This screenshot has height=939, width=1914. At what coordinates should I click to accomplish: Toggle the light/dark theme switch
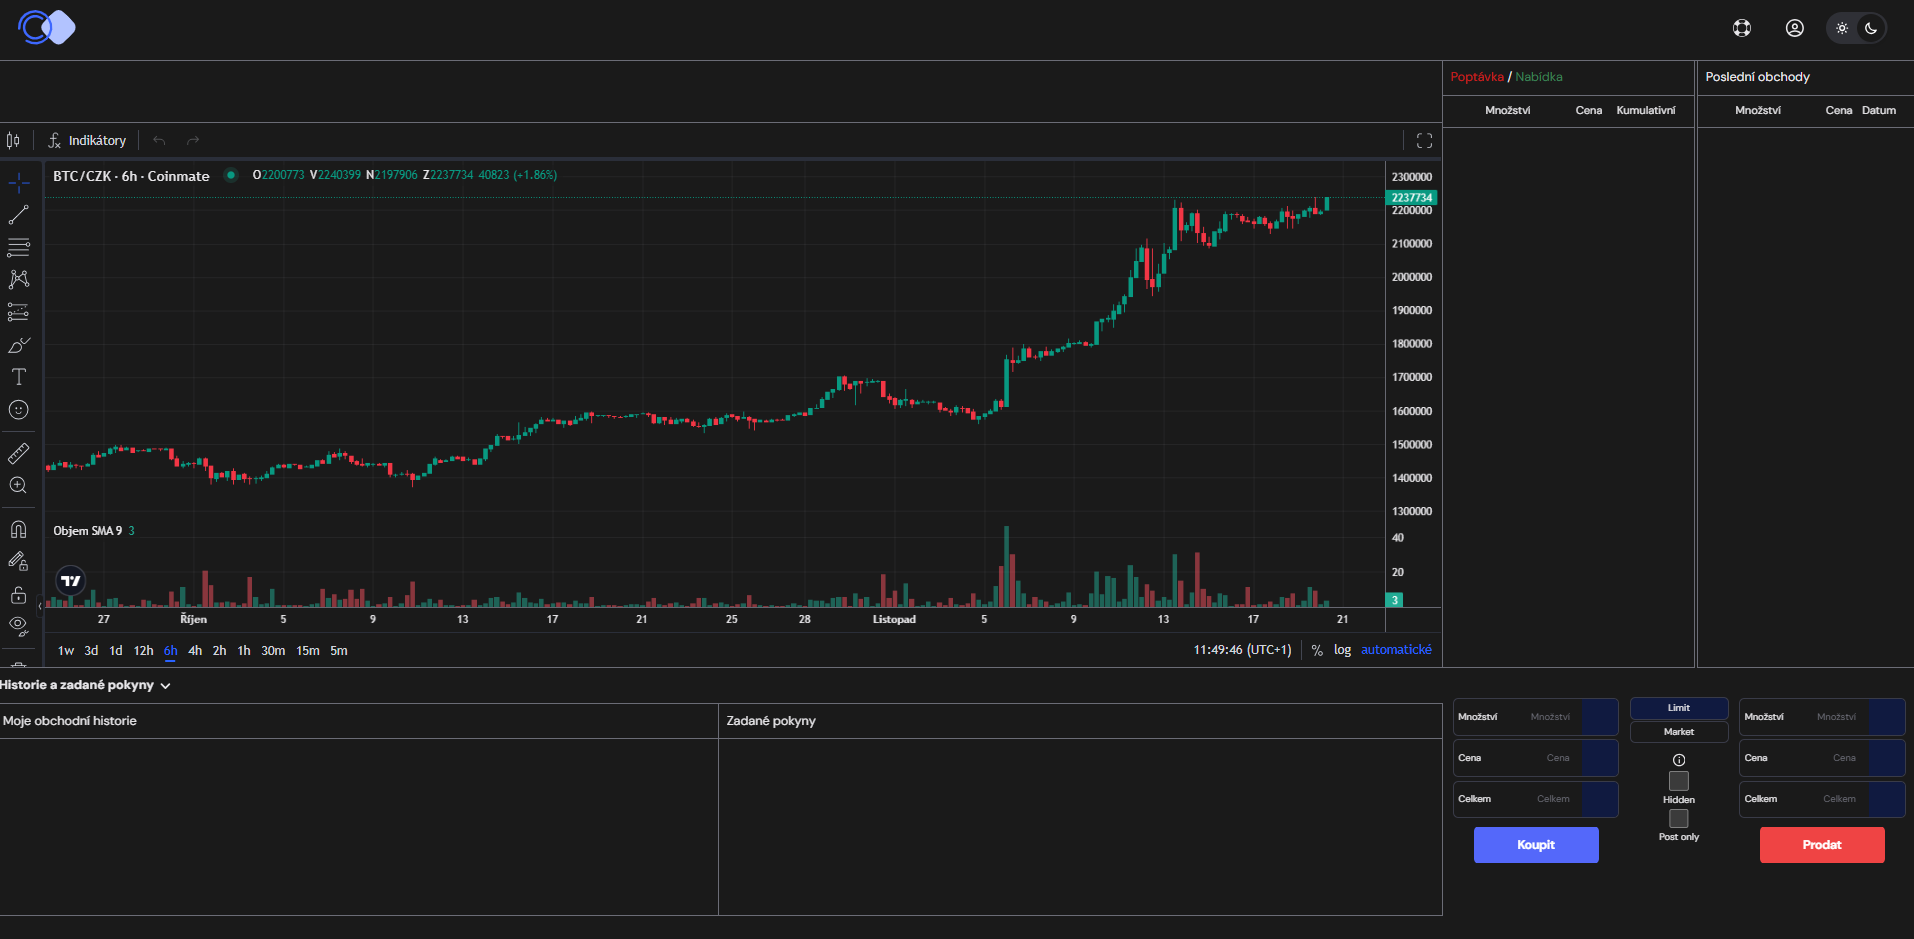[1856, 28]
